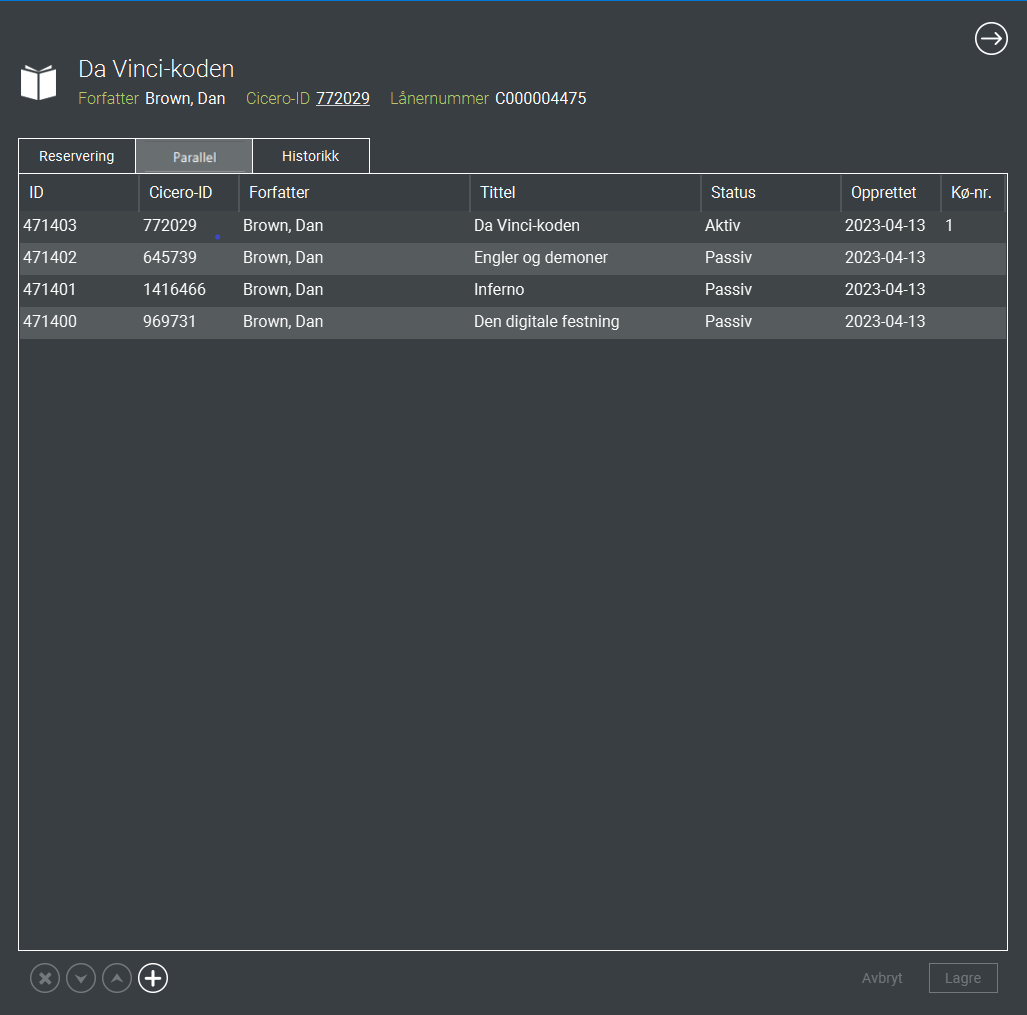Viewport: 1027px width, 1015px height.
Task: Click Passiv status in Den digitale festning row
Action: point(728,322)
